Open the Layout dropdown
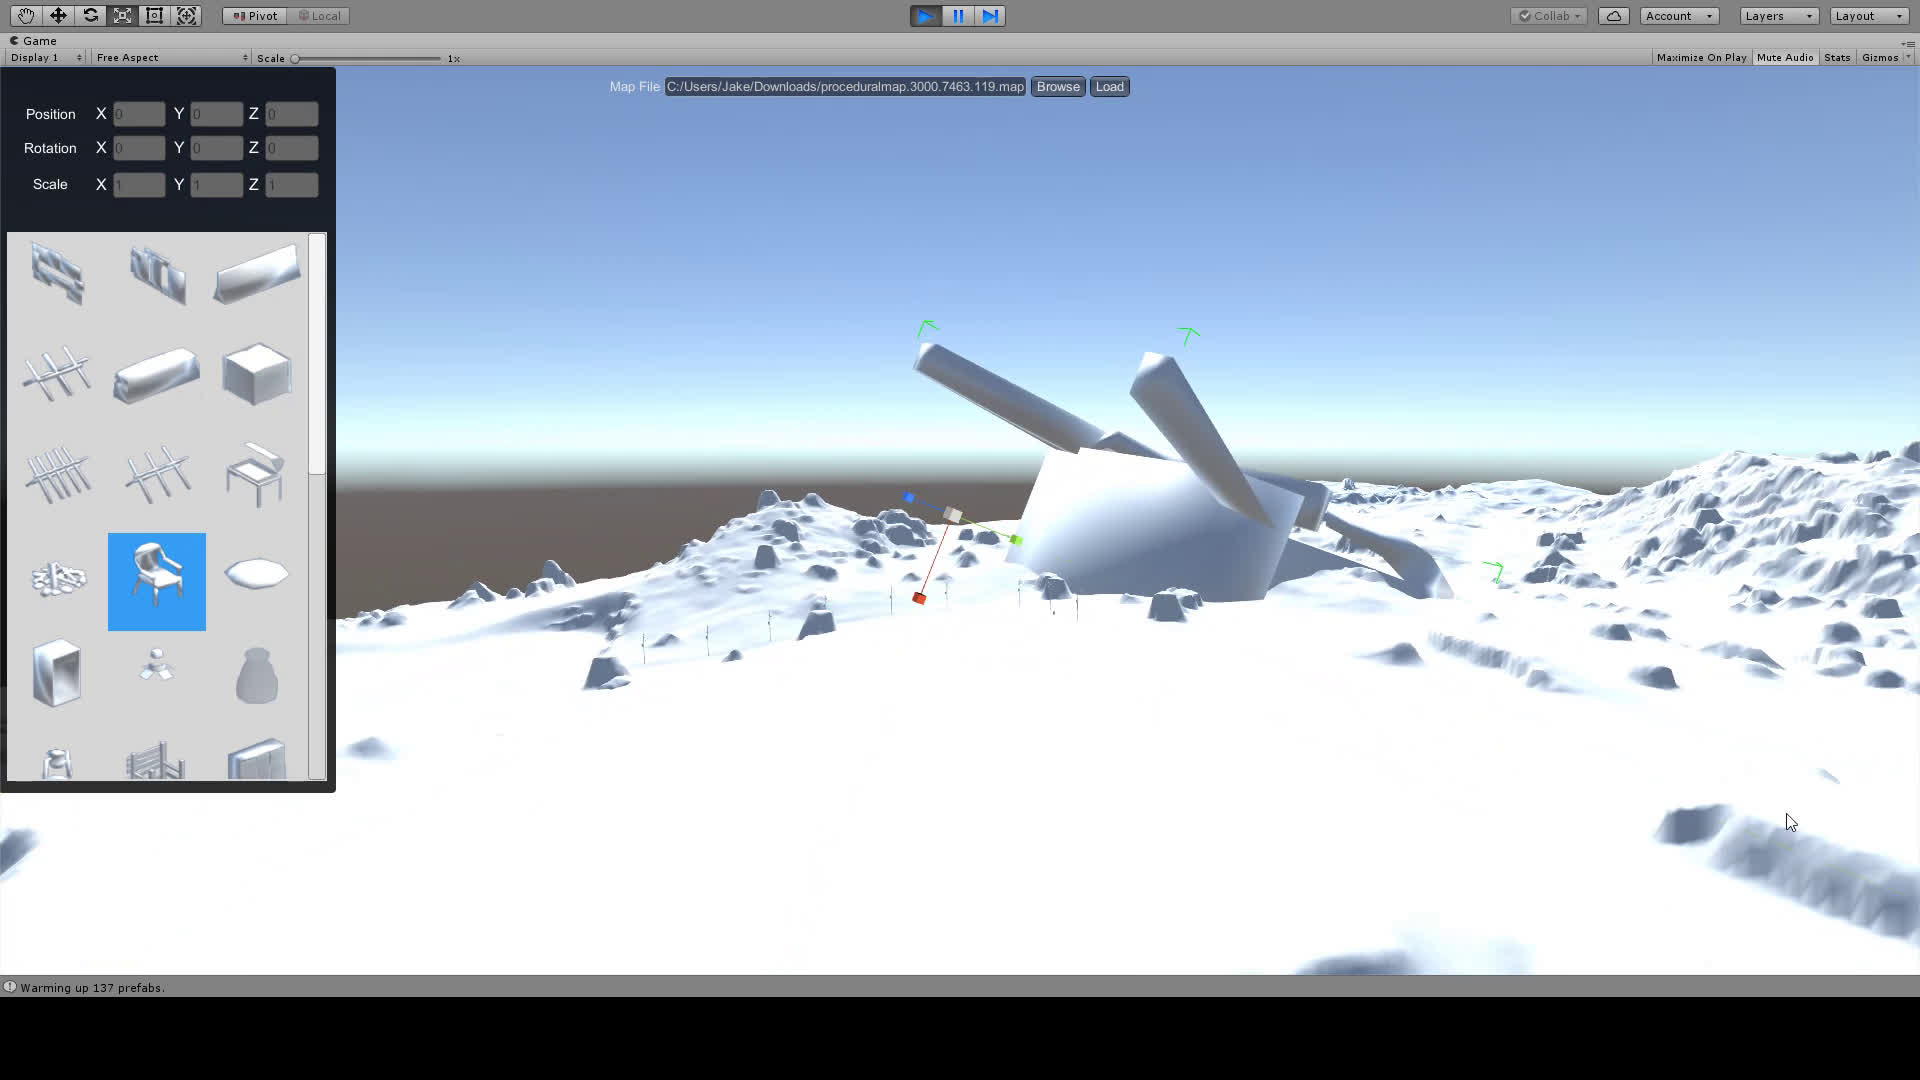 1868,16
